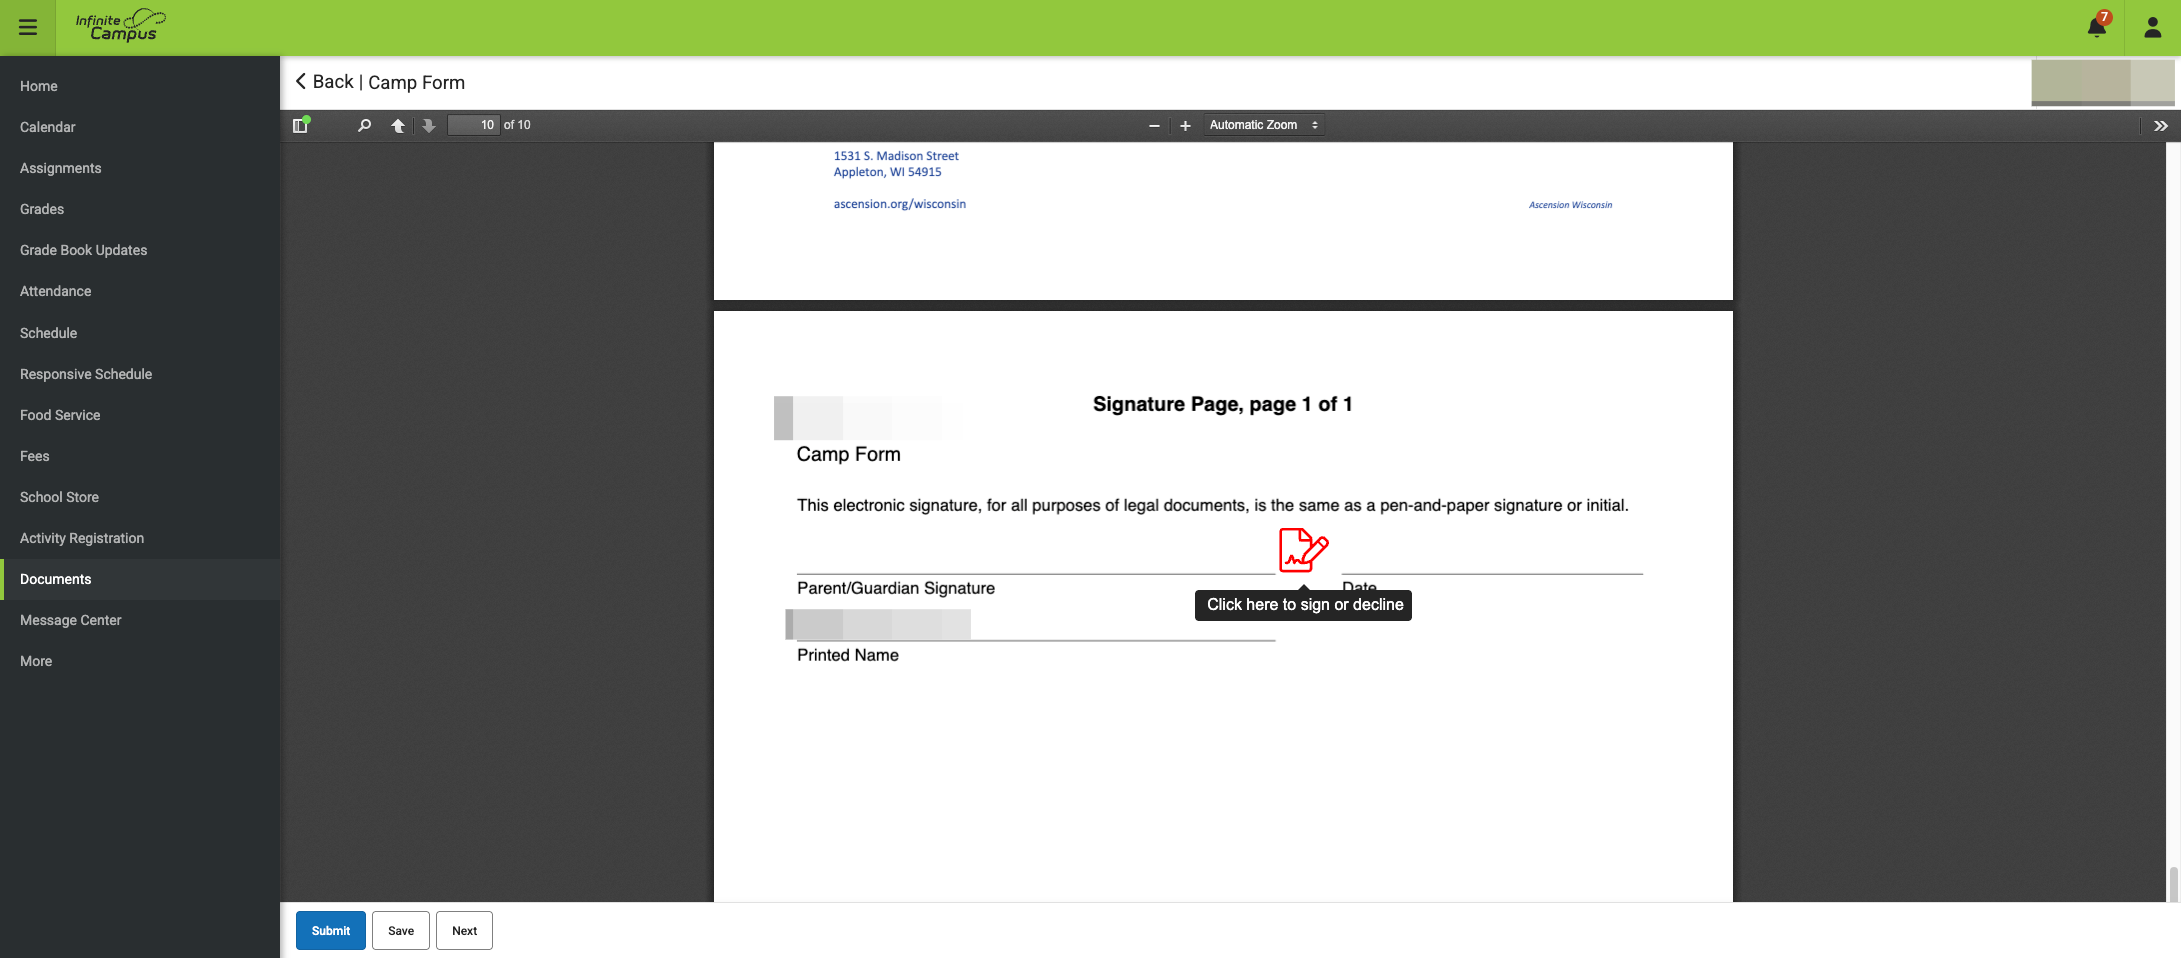Viewport: 2181px width, 958px height.
Task: Open Activity Registration in the sidebar
Action: point(140,538)
